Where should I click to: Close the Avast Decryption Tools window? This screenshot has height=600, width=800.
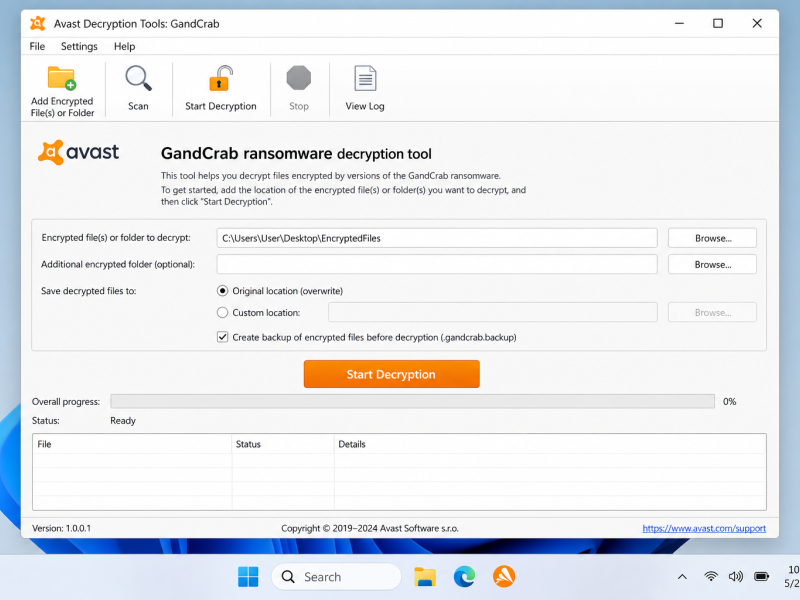click(x=757, y=23)
